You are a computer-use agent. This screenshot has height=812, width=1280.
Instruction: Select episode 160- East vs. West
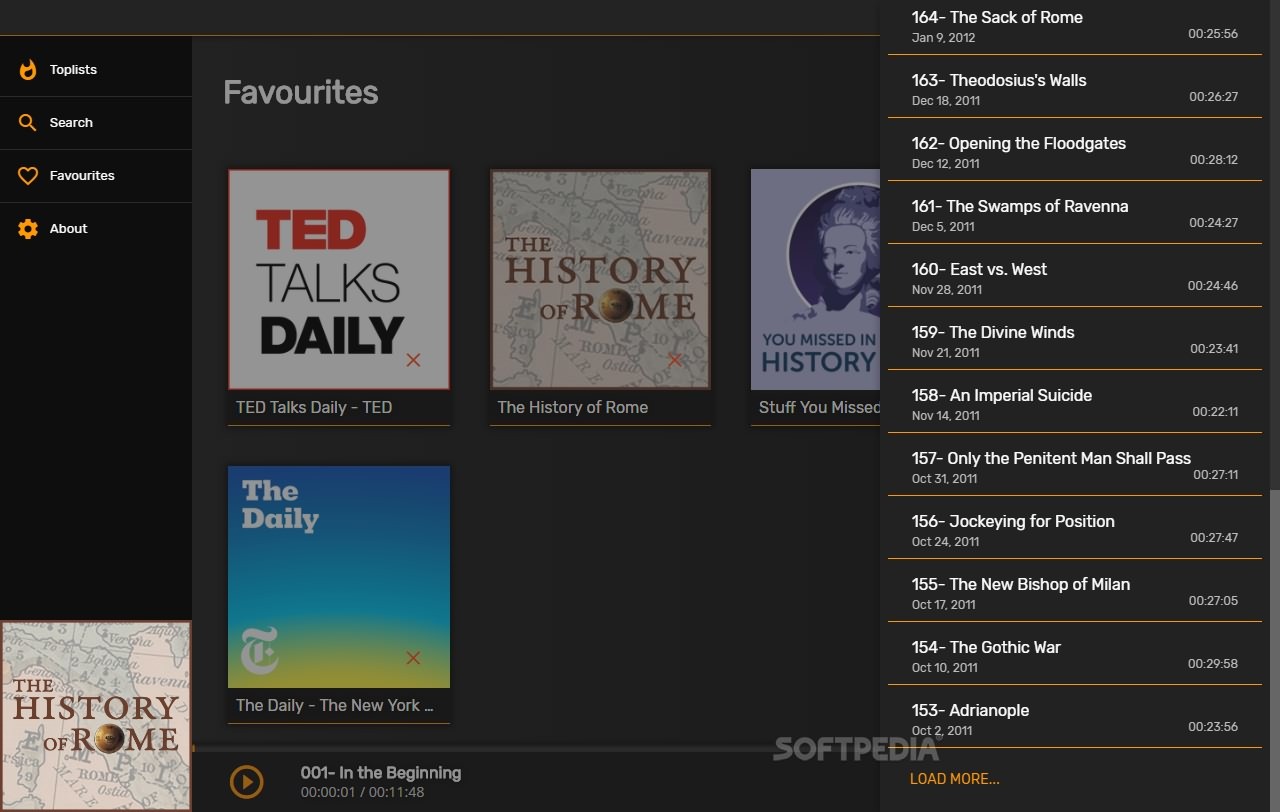(1075, 276)
